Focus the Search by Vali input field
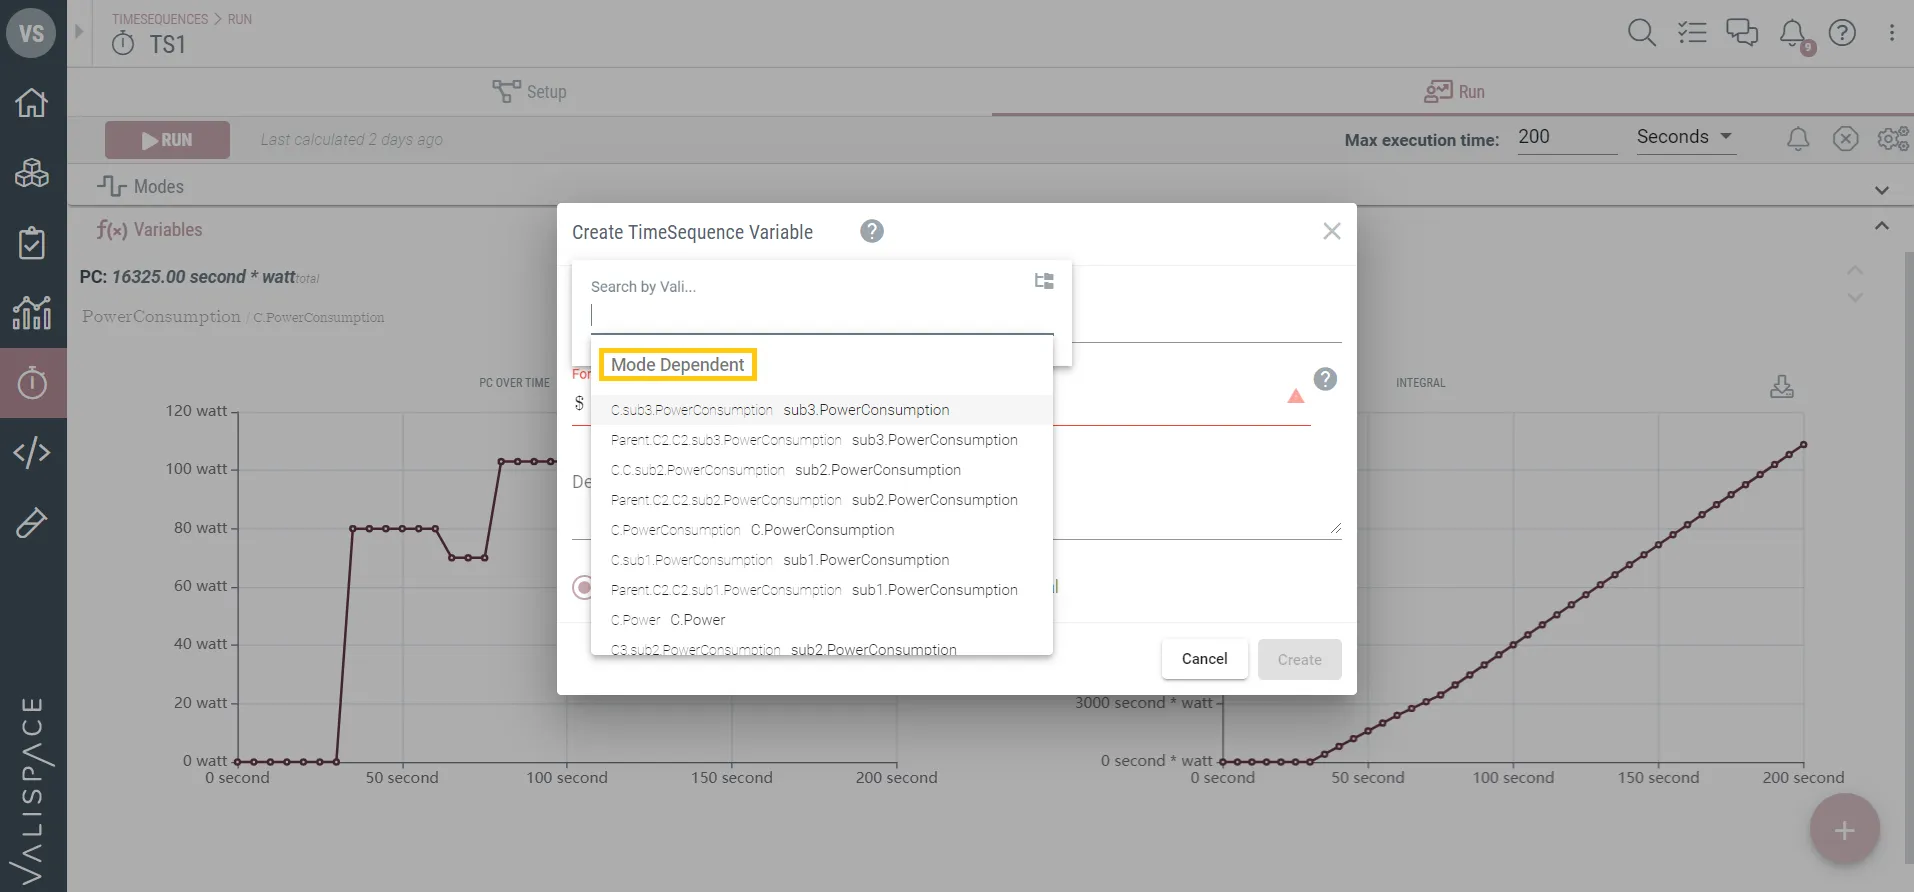Screen dimensions: 1914x892 click(822, 316)
